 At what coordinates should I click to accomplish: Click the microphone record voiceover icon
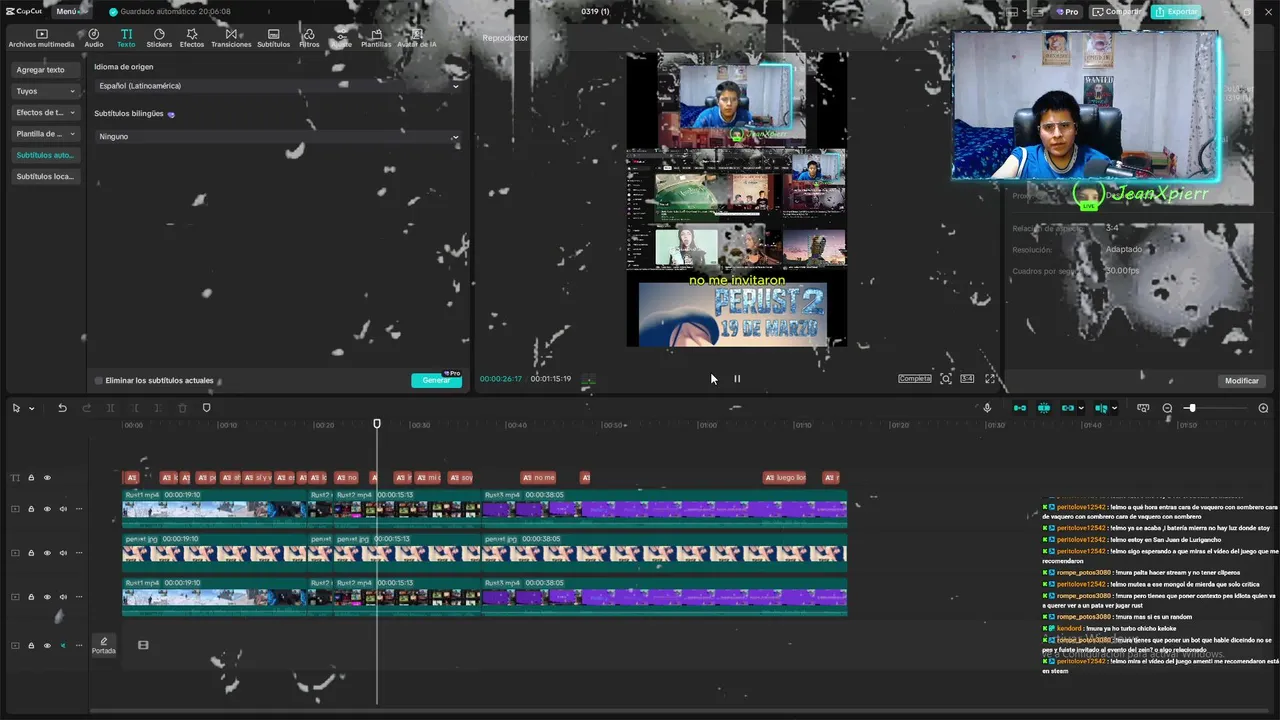987,408
